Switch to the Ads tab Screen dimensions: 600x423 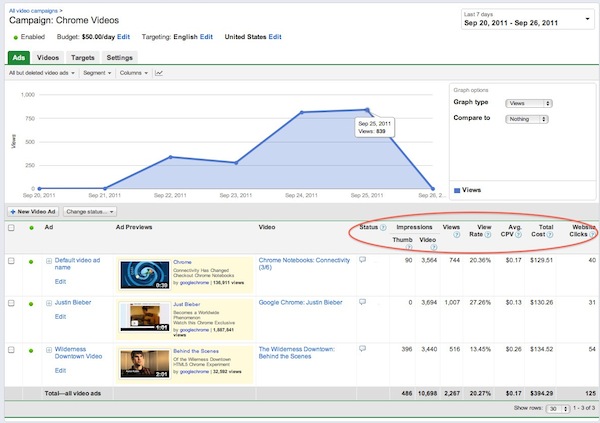pos(19,58)
